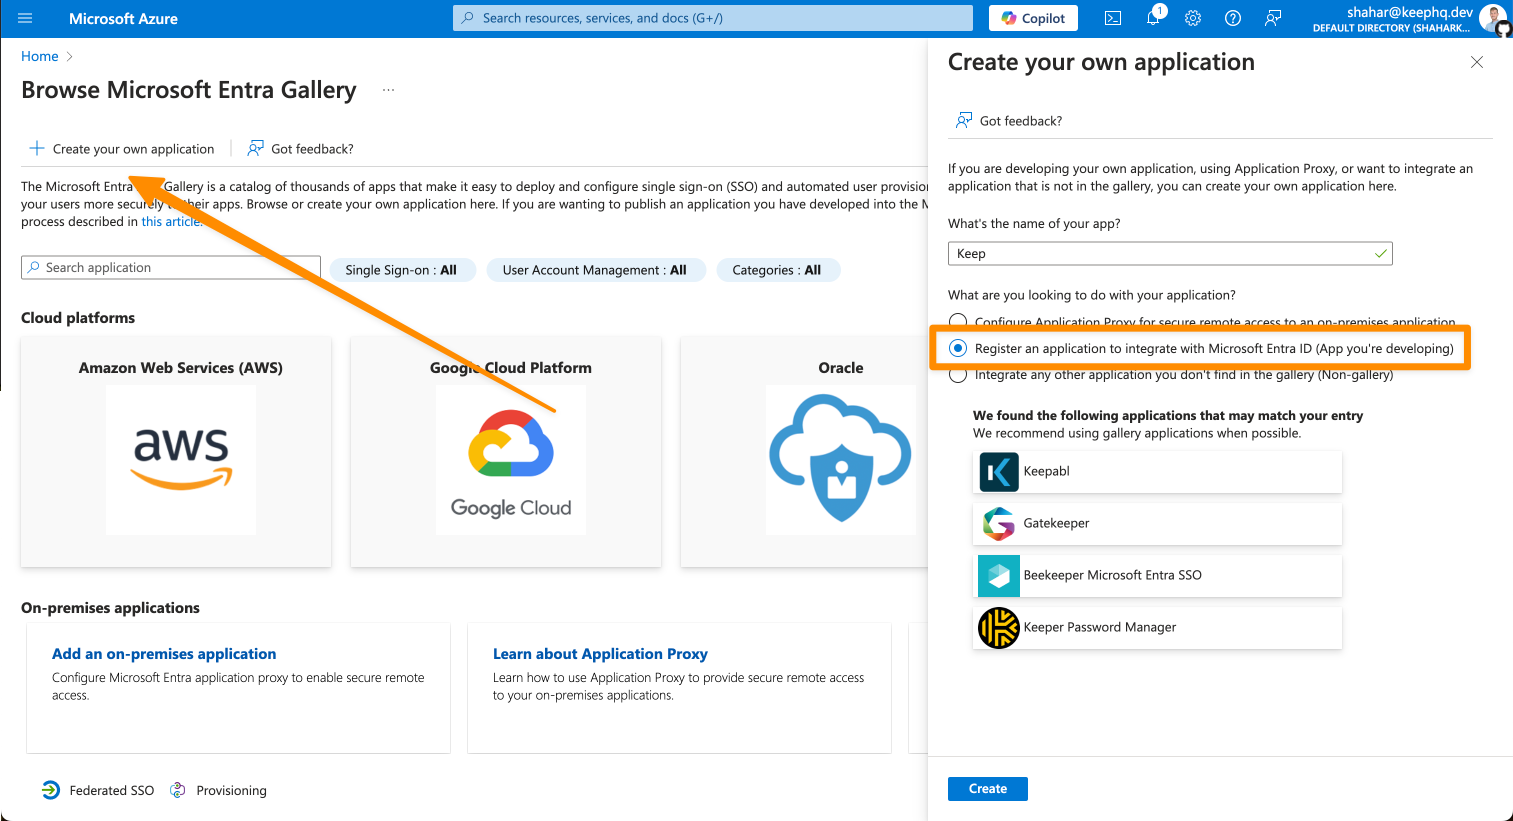Click the Microsoft Azure home title
The height and width of the screenshot is (821, 1513).
tap(123, 18)
